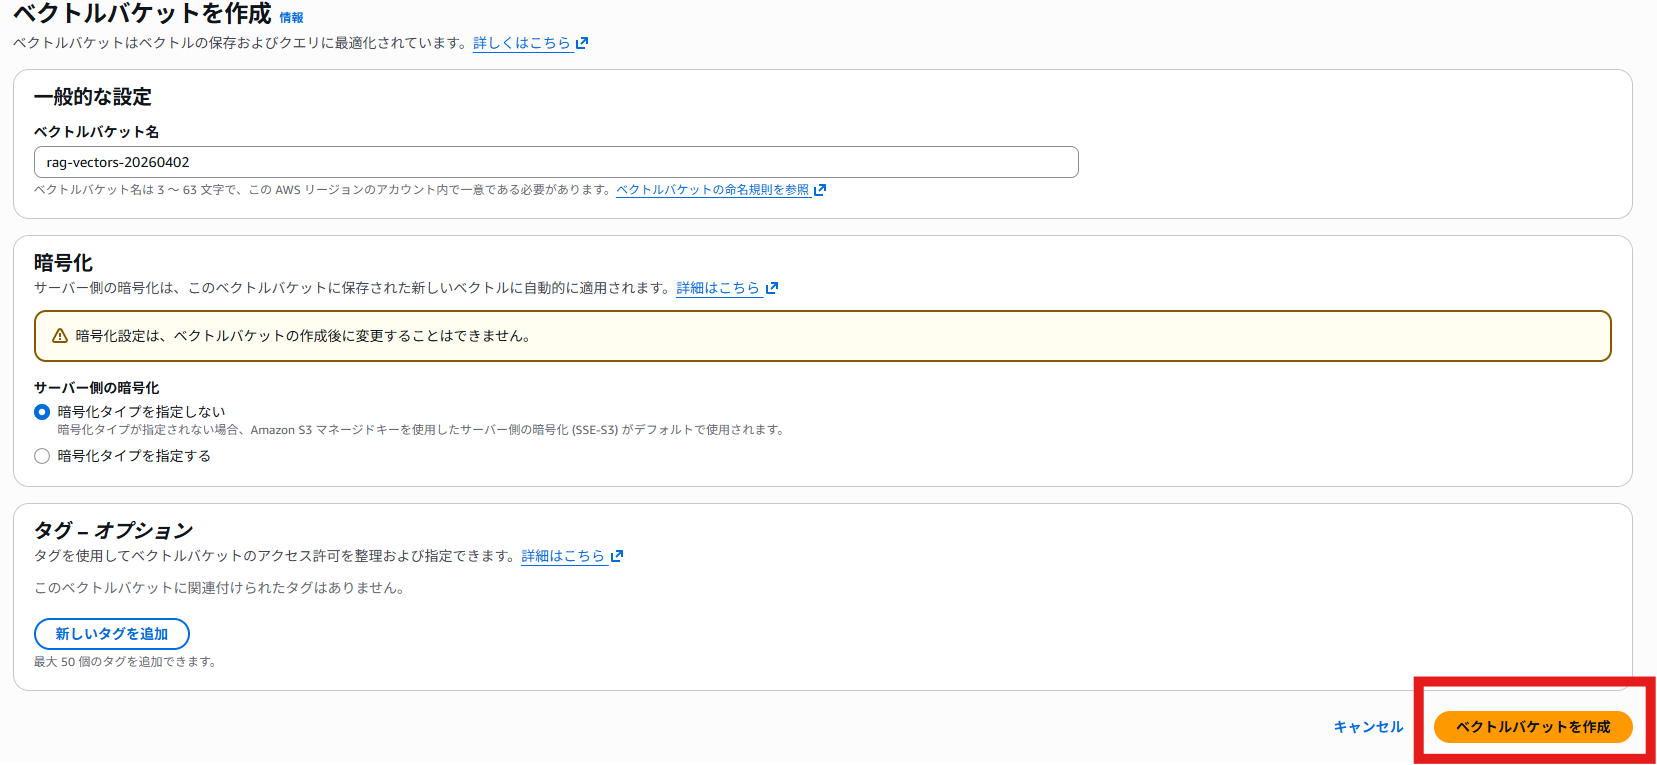This screenshot has width=1657, height=765.
Task: Focus the ベクトルバケット名 input field
Action: pos(556,162)
